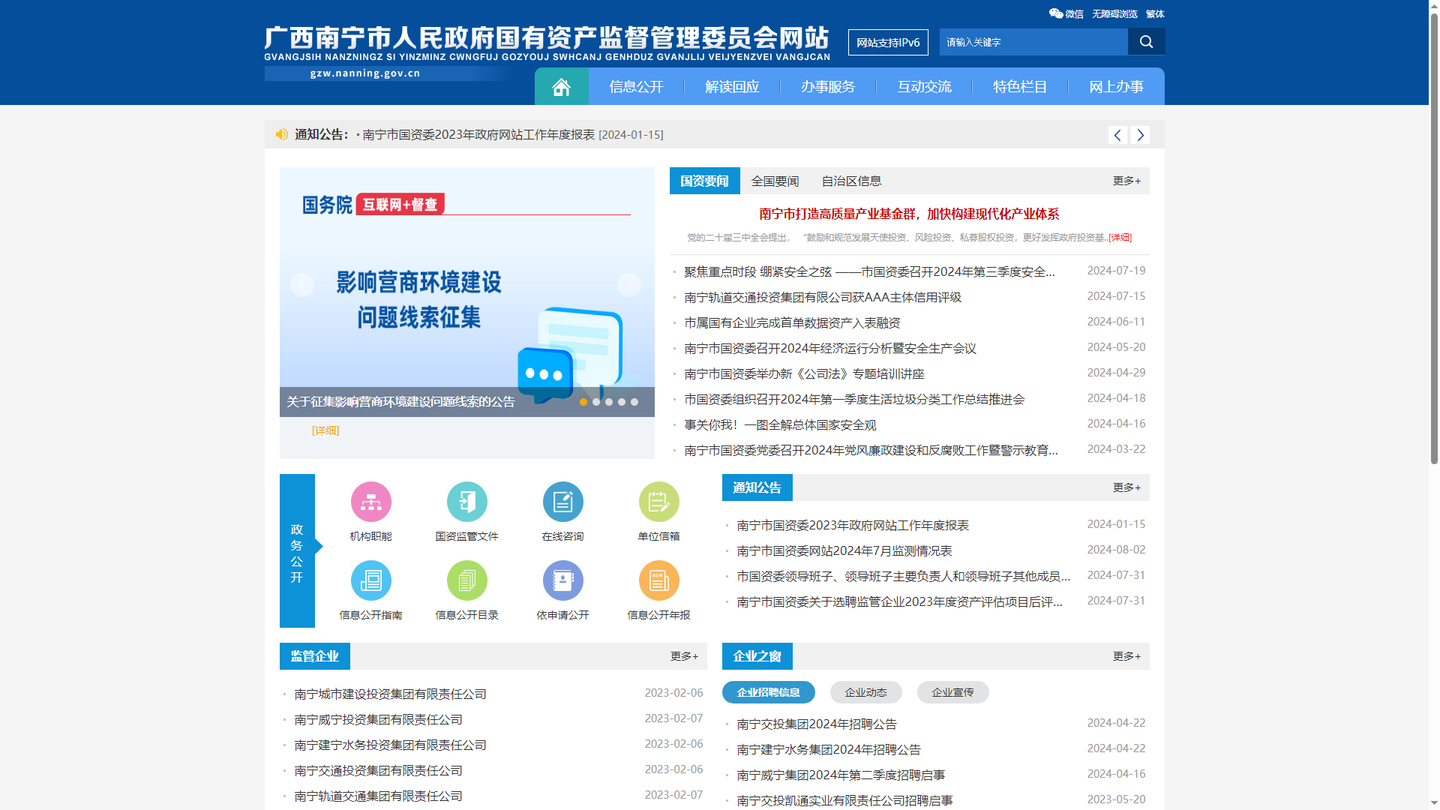Image resolution: width=1440 pixels, height=810 pixels.
Task: Open 南宁城市建设投资集团有限责任公司 link
Action: coord(390,694)
